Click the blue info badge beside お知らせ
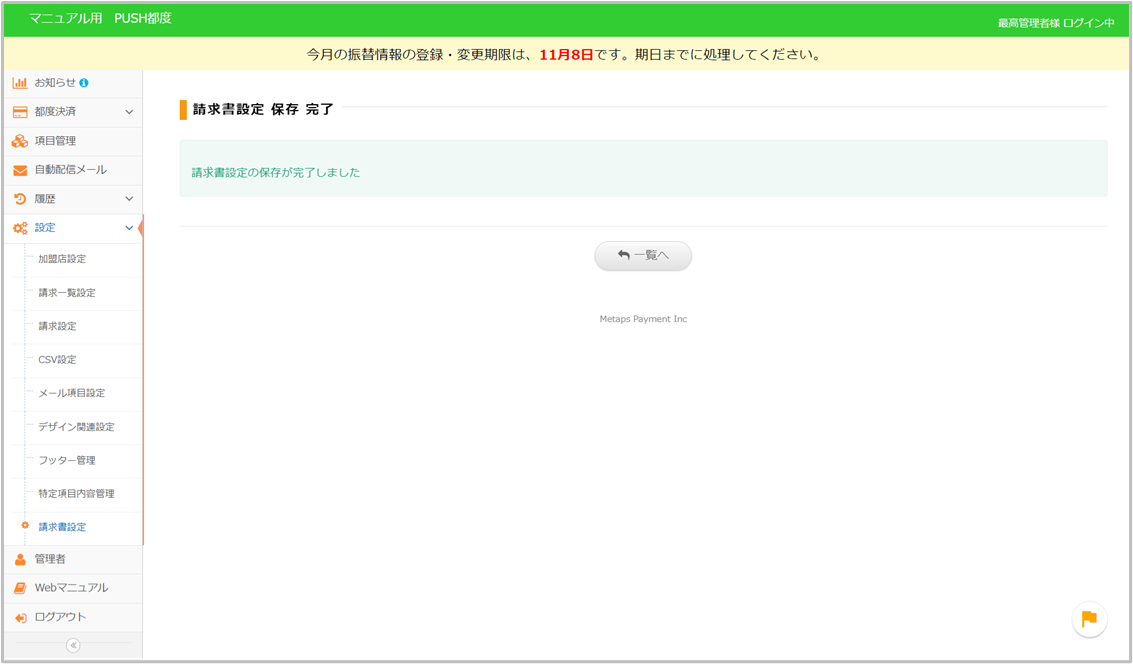The image size is (1133, 664). 84,83
